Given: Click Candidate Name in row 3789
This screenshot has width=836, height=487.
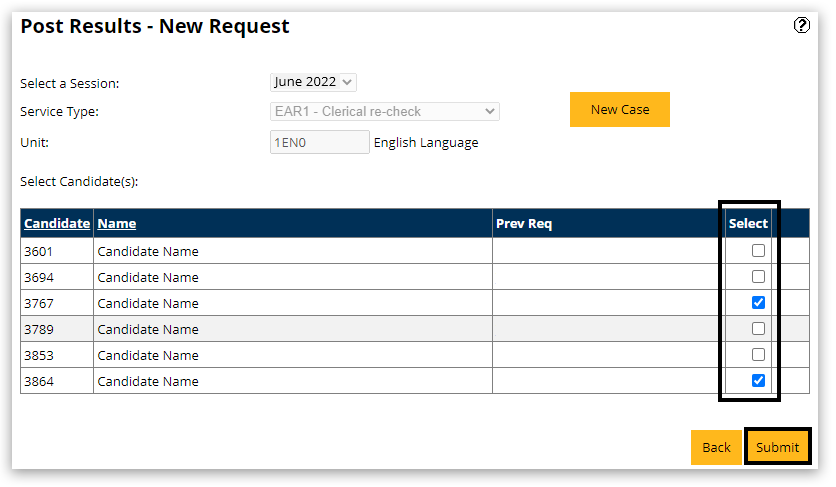Looking at the screenshot, I should point(148,329).
